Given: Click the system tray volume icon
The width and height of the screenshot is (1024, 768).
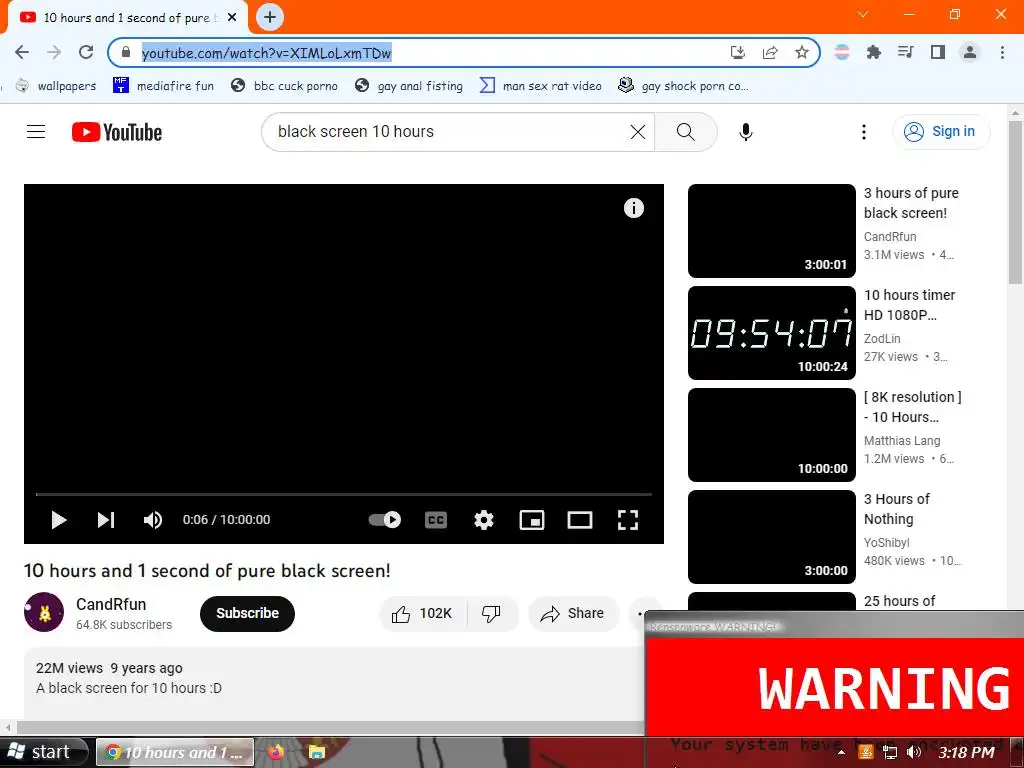Looking at the screenshot, I should coord(914,752).
